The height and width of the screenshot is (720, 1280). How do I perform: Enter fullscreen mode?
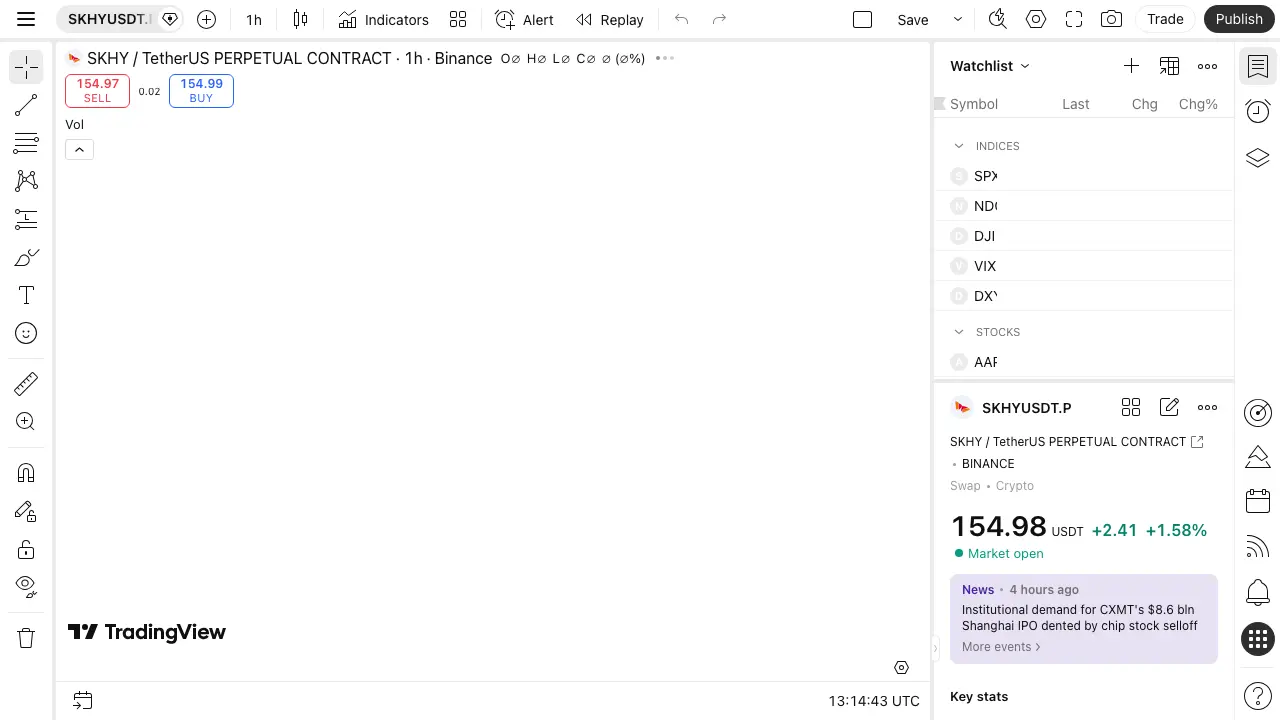pyautogui.click(x=1074, y=19)
